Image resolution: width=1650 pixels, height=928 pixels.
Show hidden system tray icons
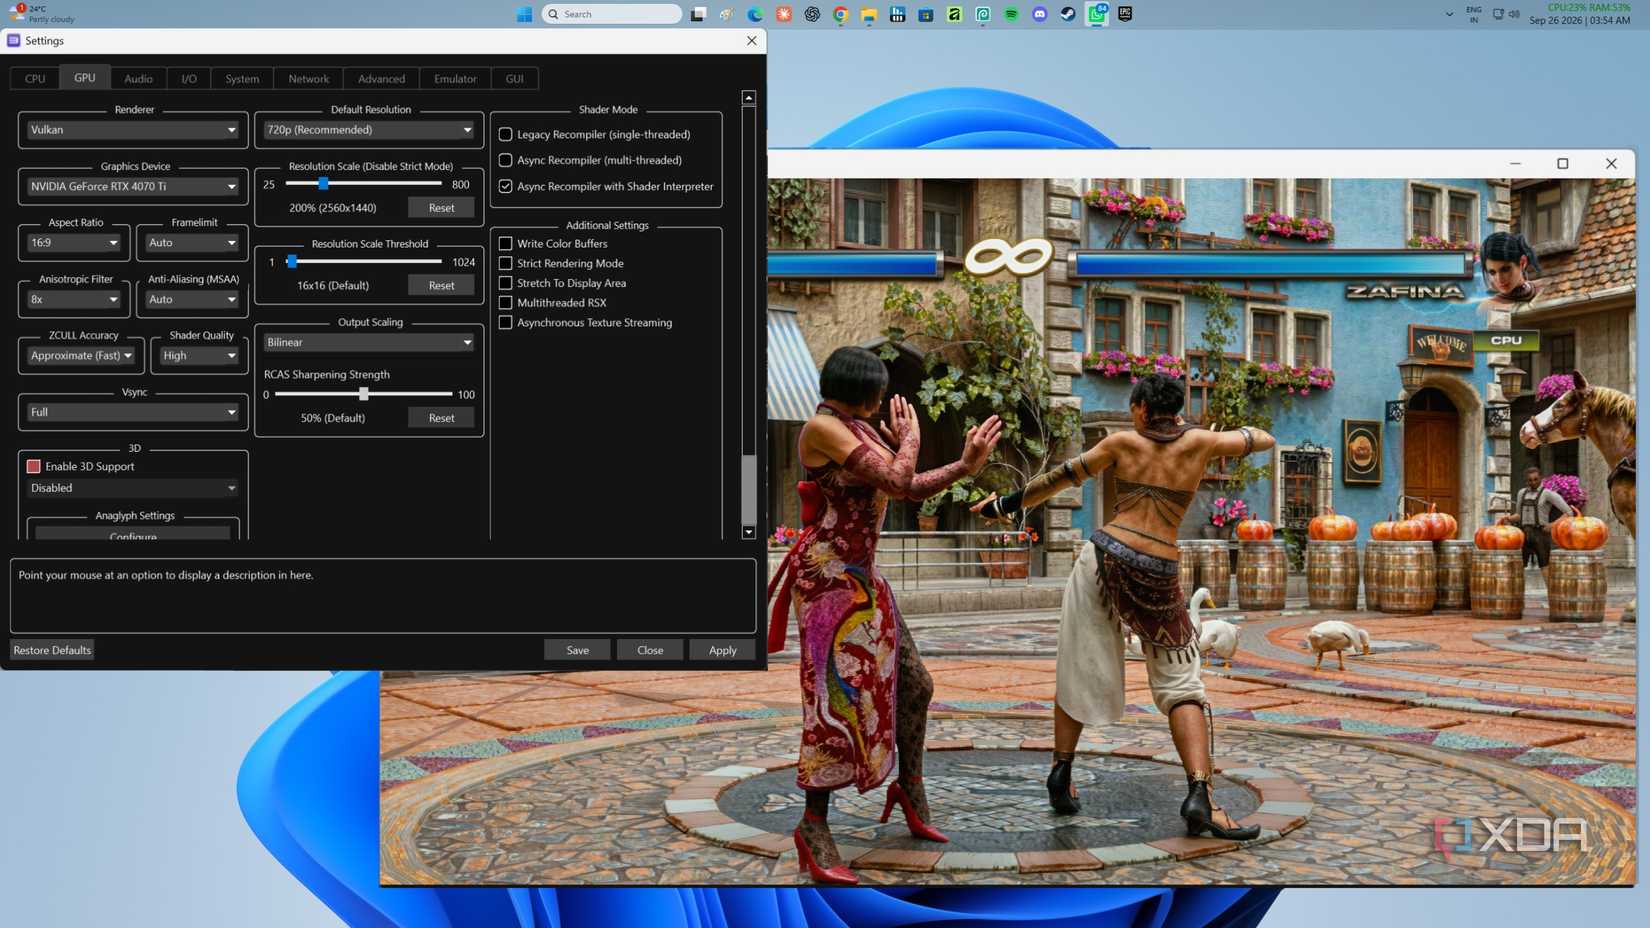click(x=1449, y=14)
